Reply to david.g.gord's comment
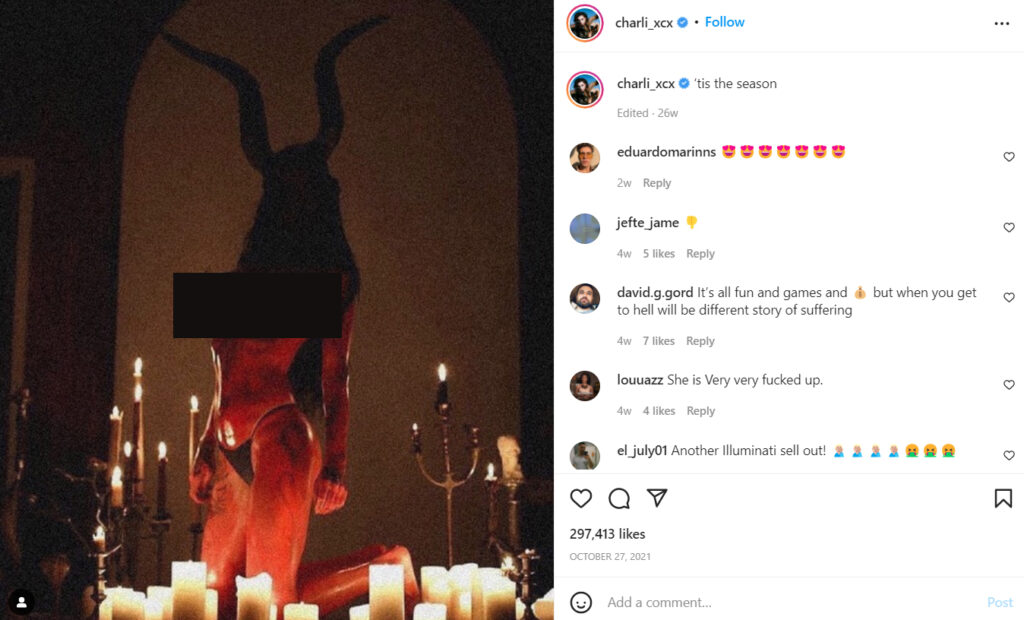The height and width of the screenshot is (620, 1024). (x=700, y=341)
